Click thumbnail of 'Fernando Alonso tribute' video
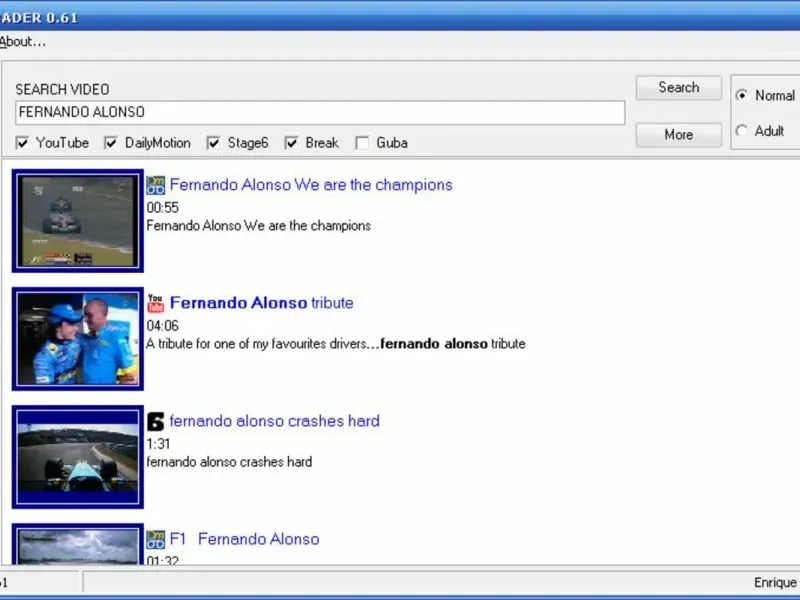 click(78, 339)
